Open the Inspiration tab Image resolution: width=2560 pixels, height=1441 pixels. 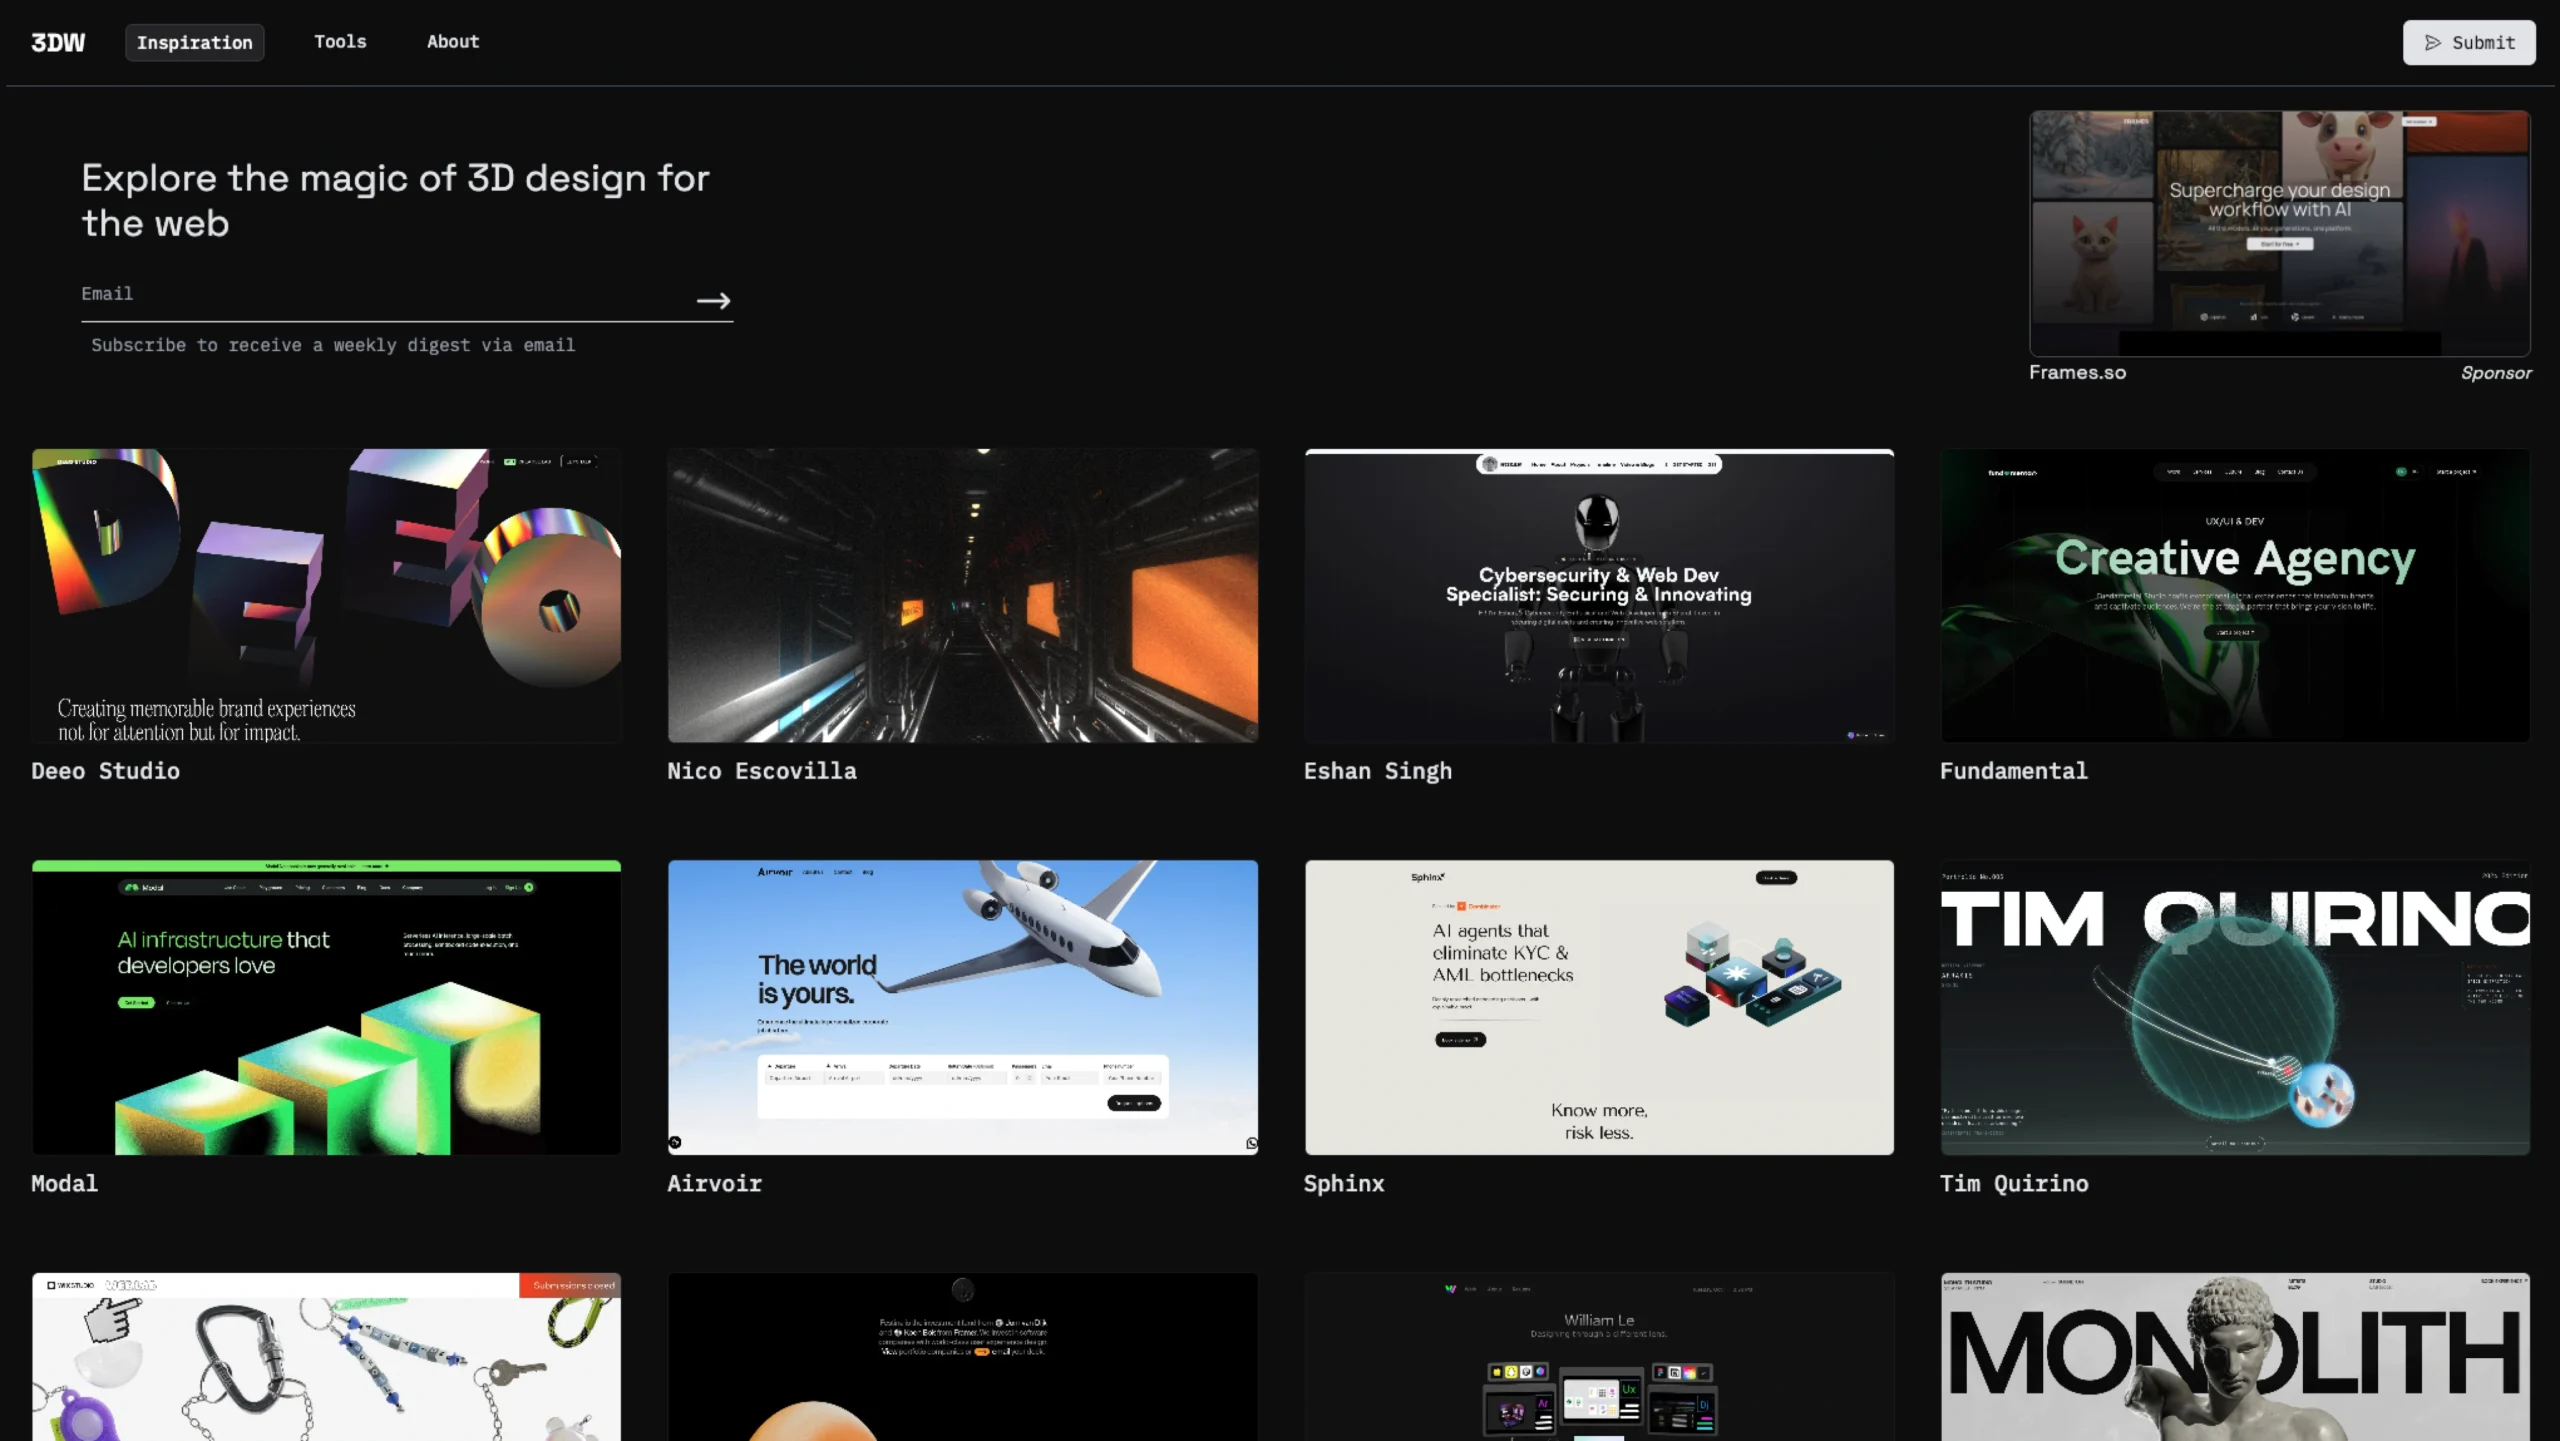[195, 42]
